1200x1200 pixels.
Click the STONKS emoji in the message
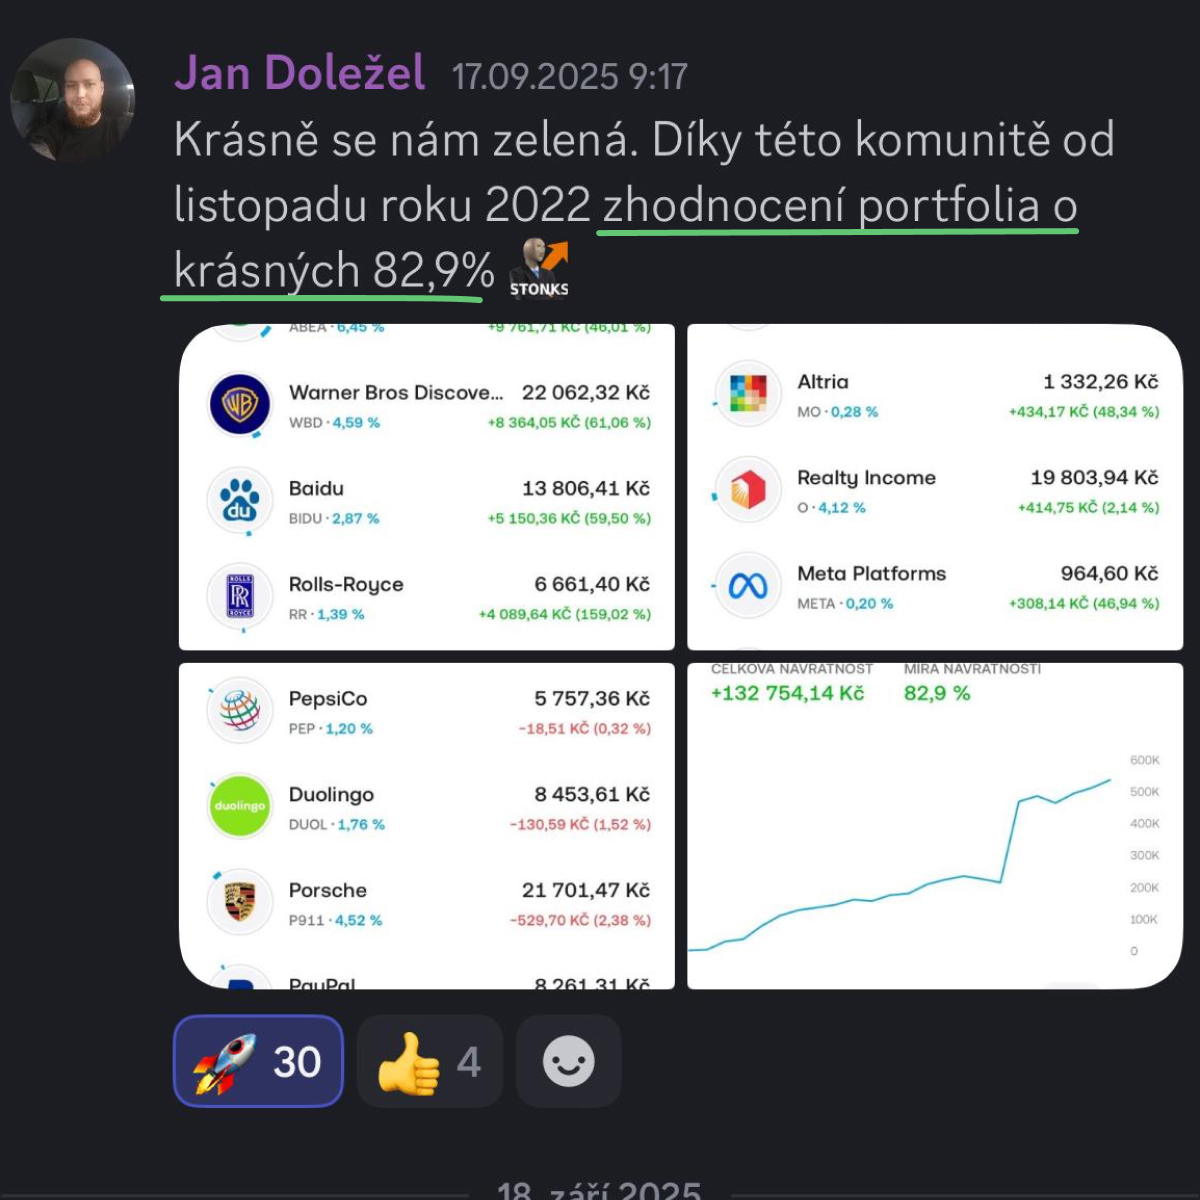539,270
